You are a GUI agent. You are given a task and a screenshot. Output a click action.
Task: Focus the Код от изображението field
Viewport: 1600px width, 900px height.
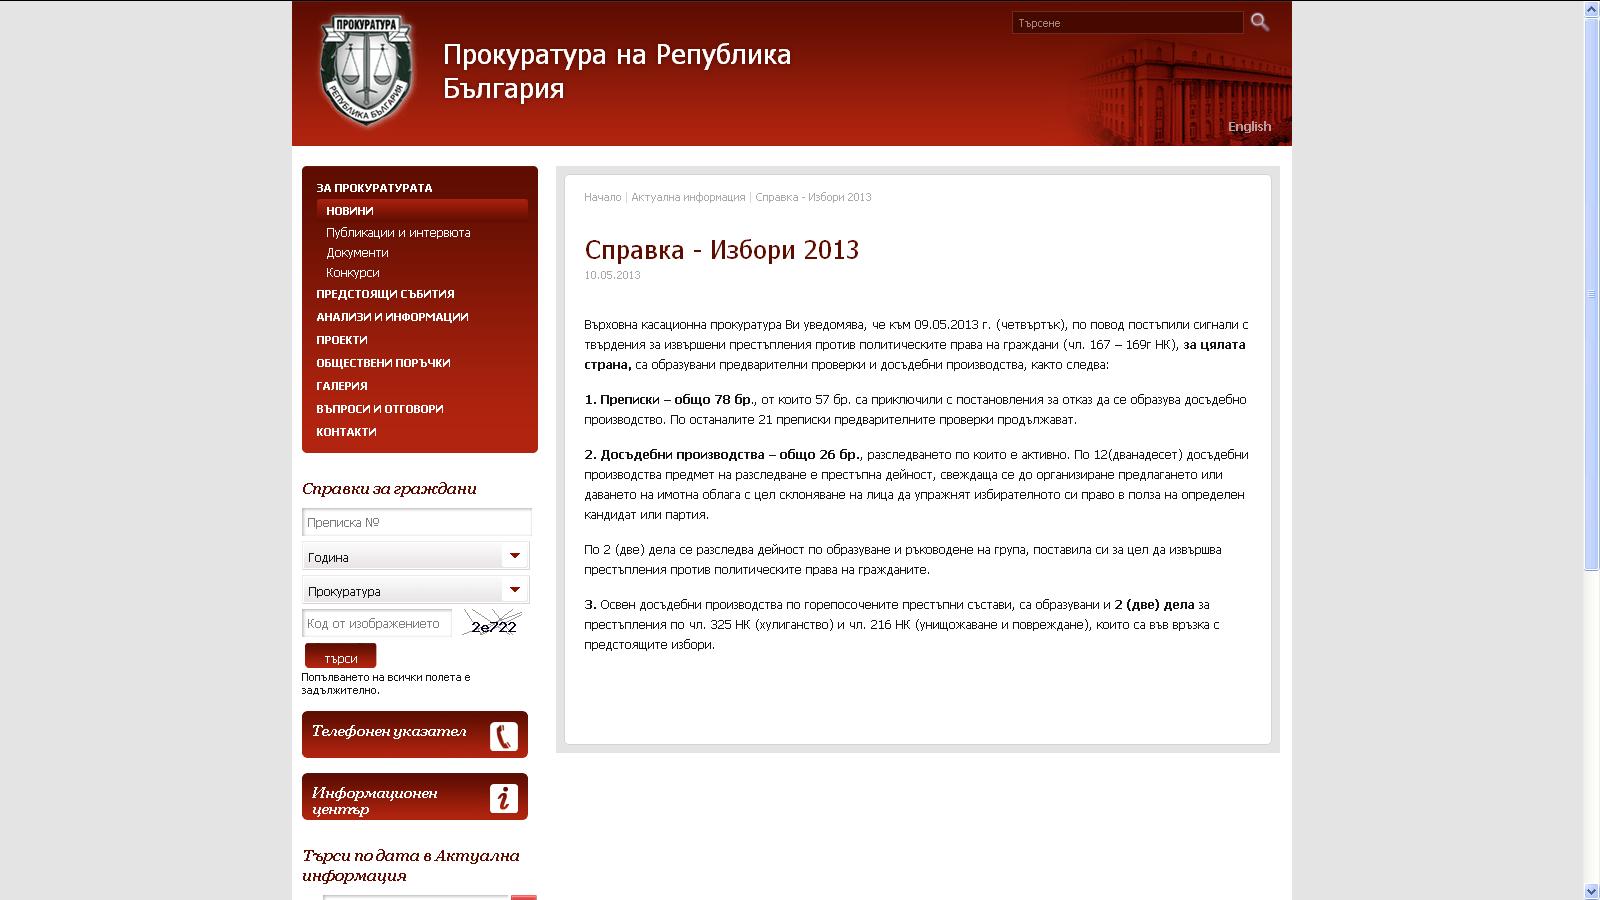[x=377, y=623]
